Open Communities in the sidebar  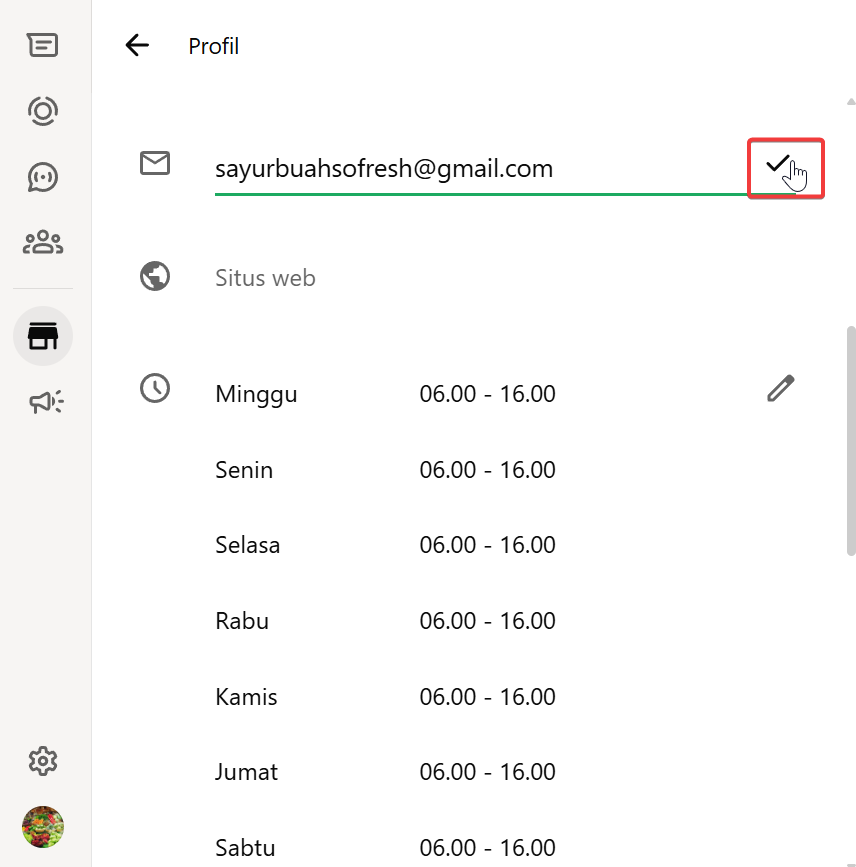tap(43, 242)
